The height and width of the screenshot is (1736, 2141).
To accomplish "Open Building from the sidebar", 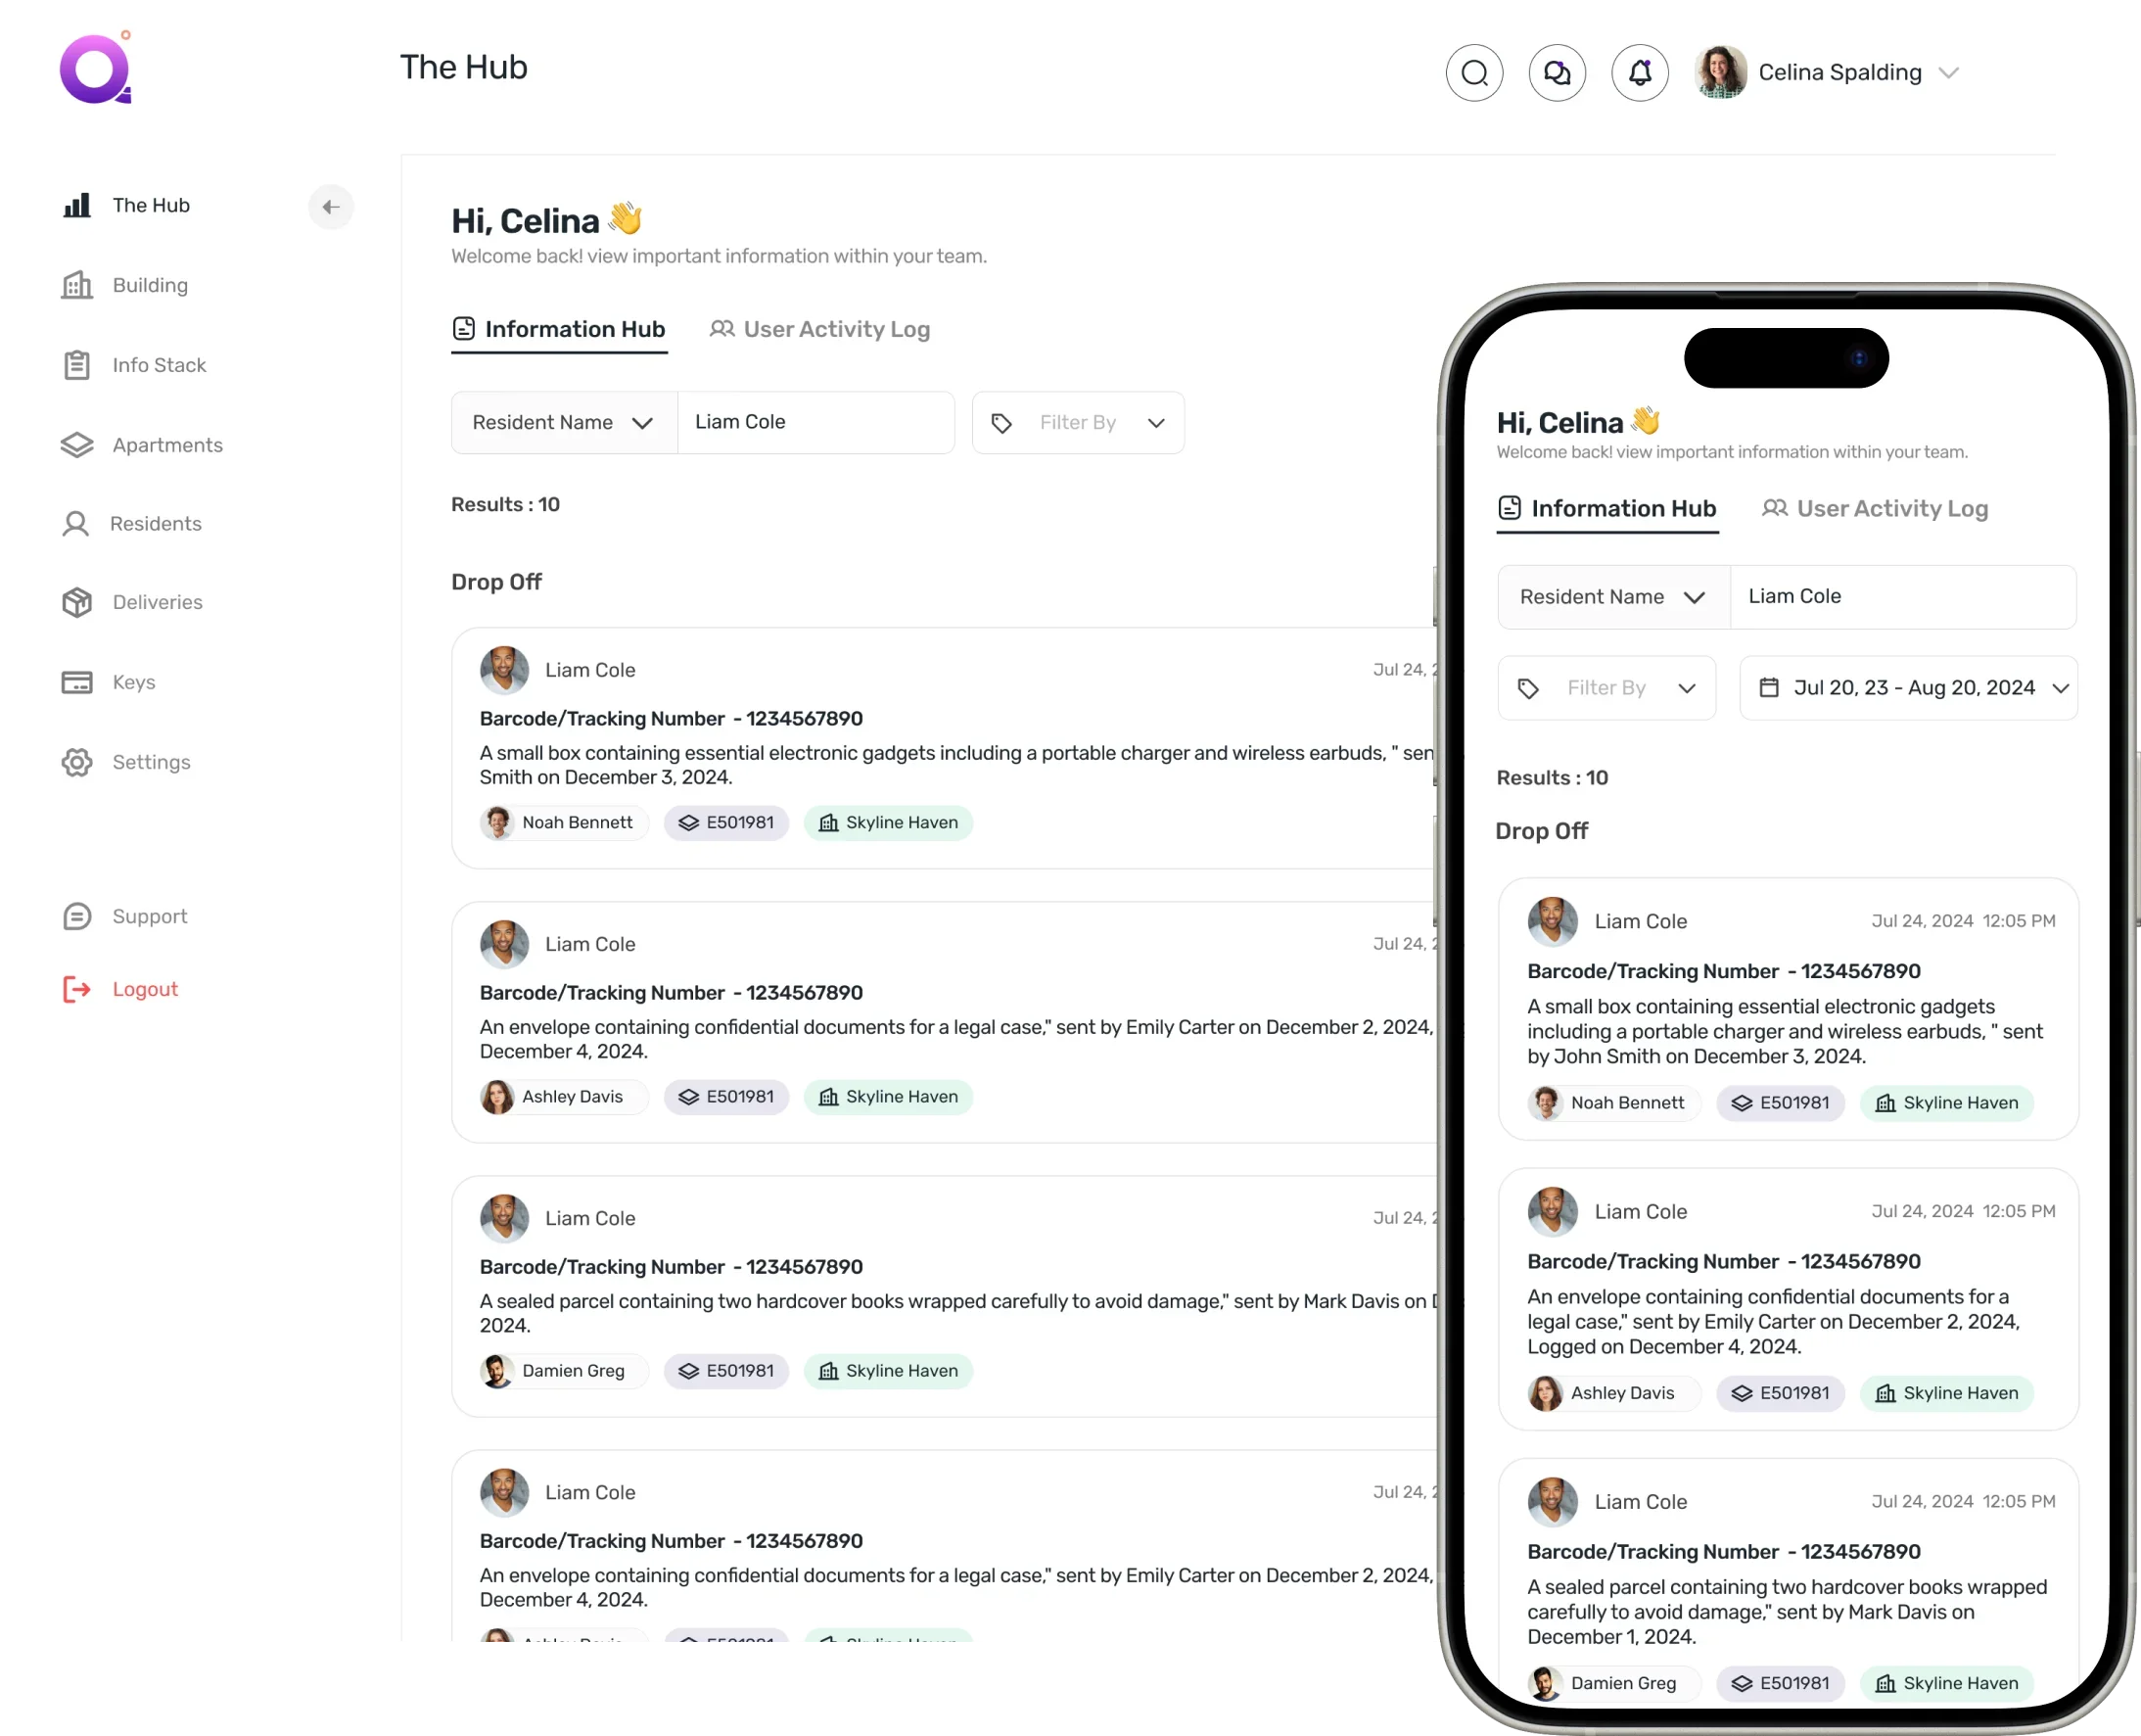I will [x=150, y=285].
